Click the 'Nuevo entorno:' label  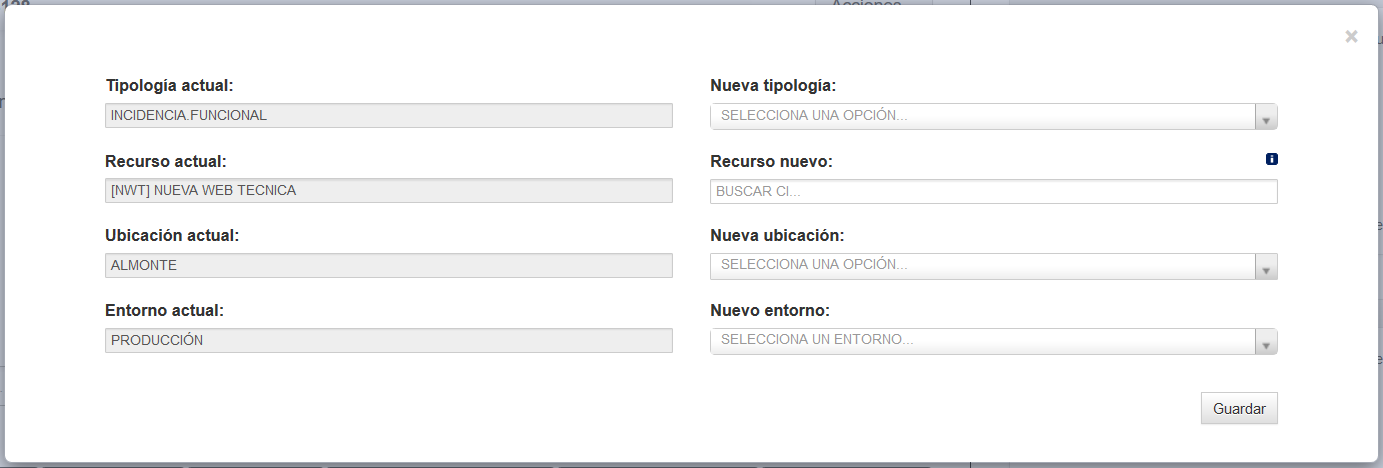click(x=770, y=311)
